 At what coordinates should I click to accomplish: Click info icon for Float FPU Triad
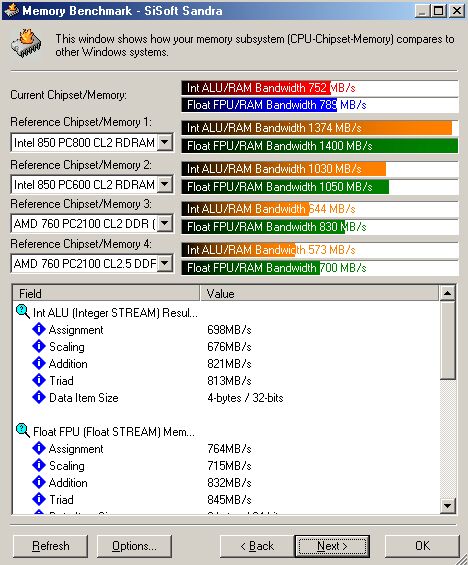(39, 499)
